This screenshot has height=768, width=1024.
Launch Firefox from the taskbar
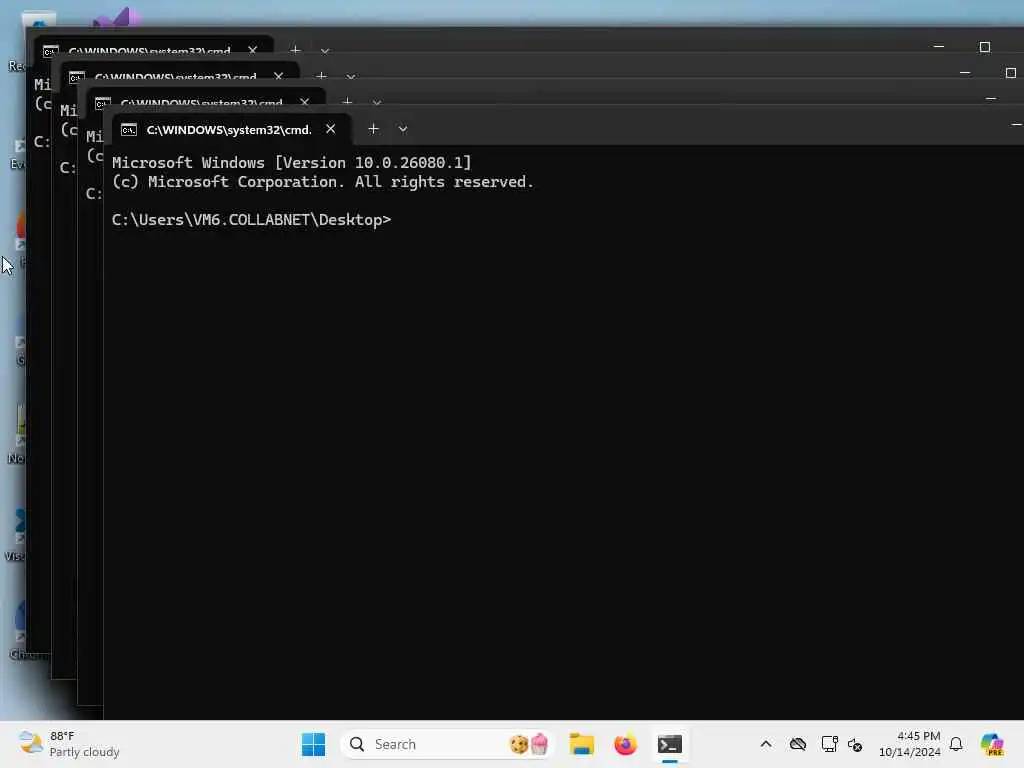pyautogui.click(x=625, y=744)
